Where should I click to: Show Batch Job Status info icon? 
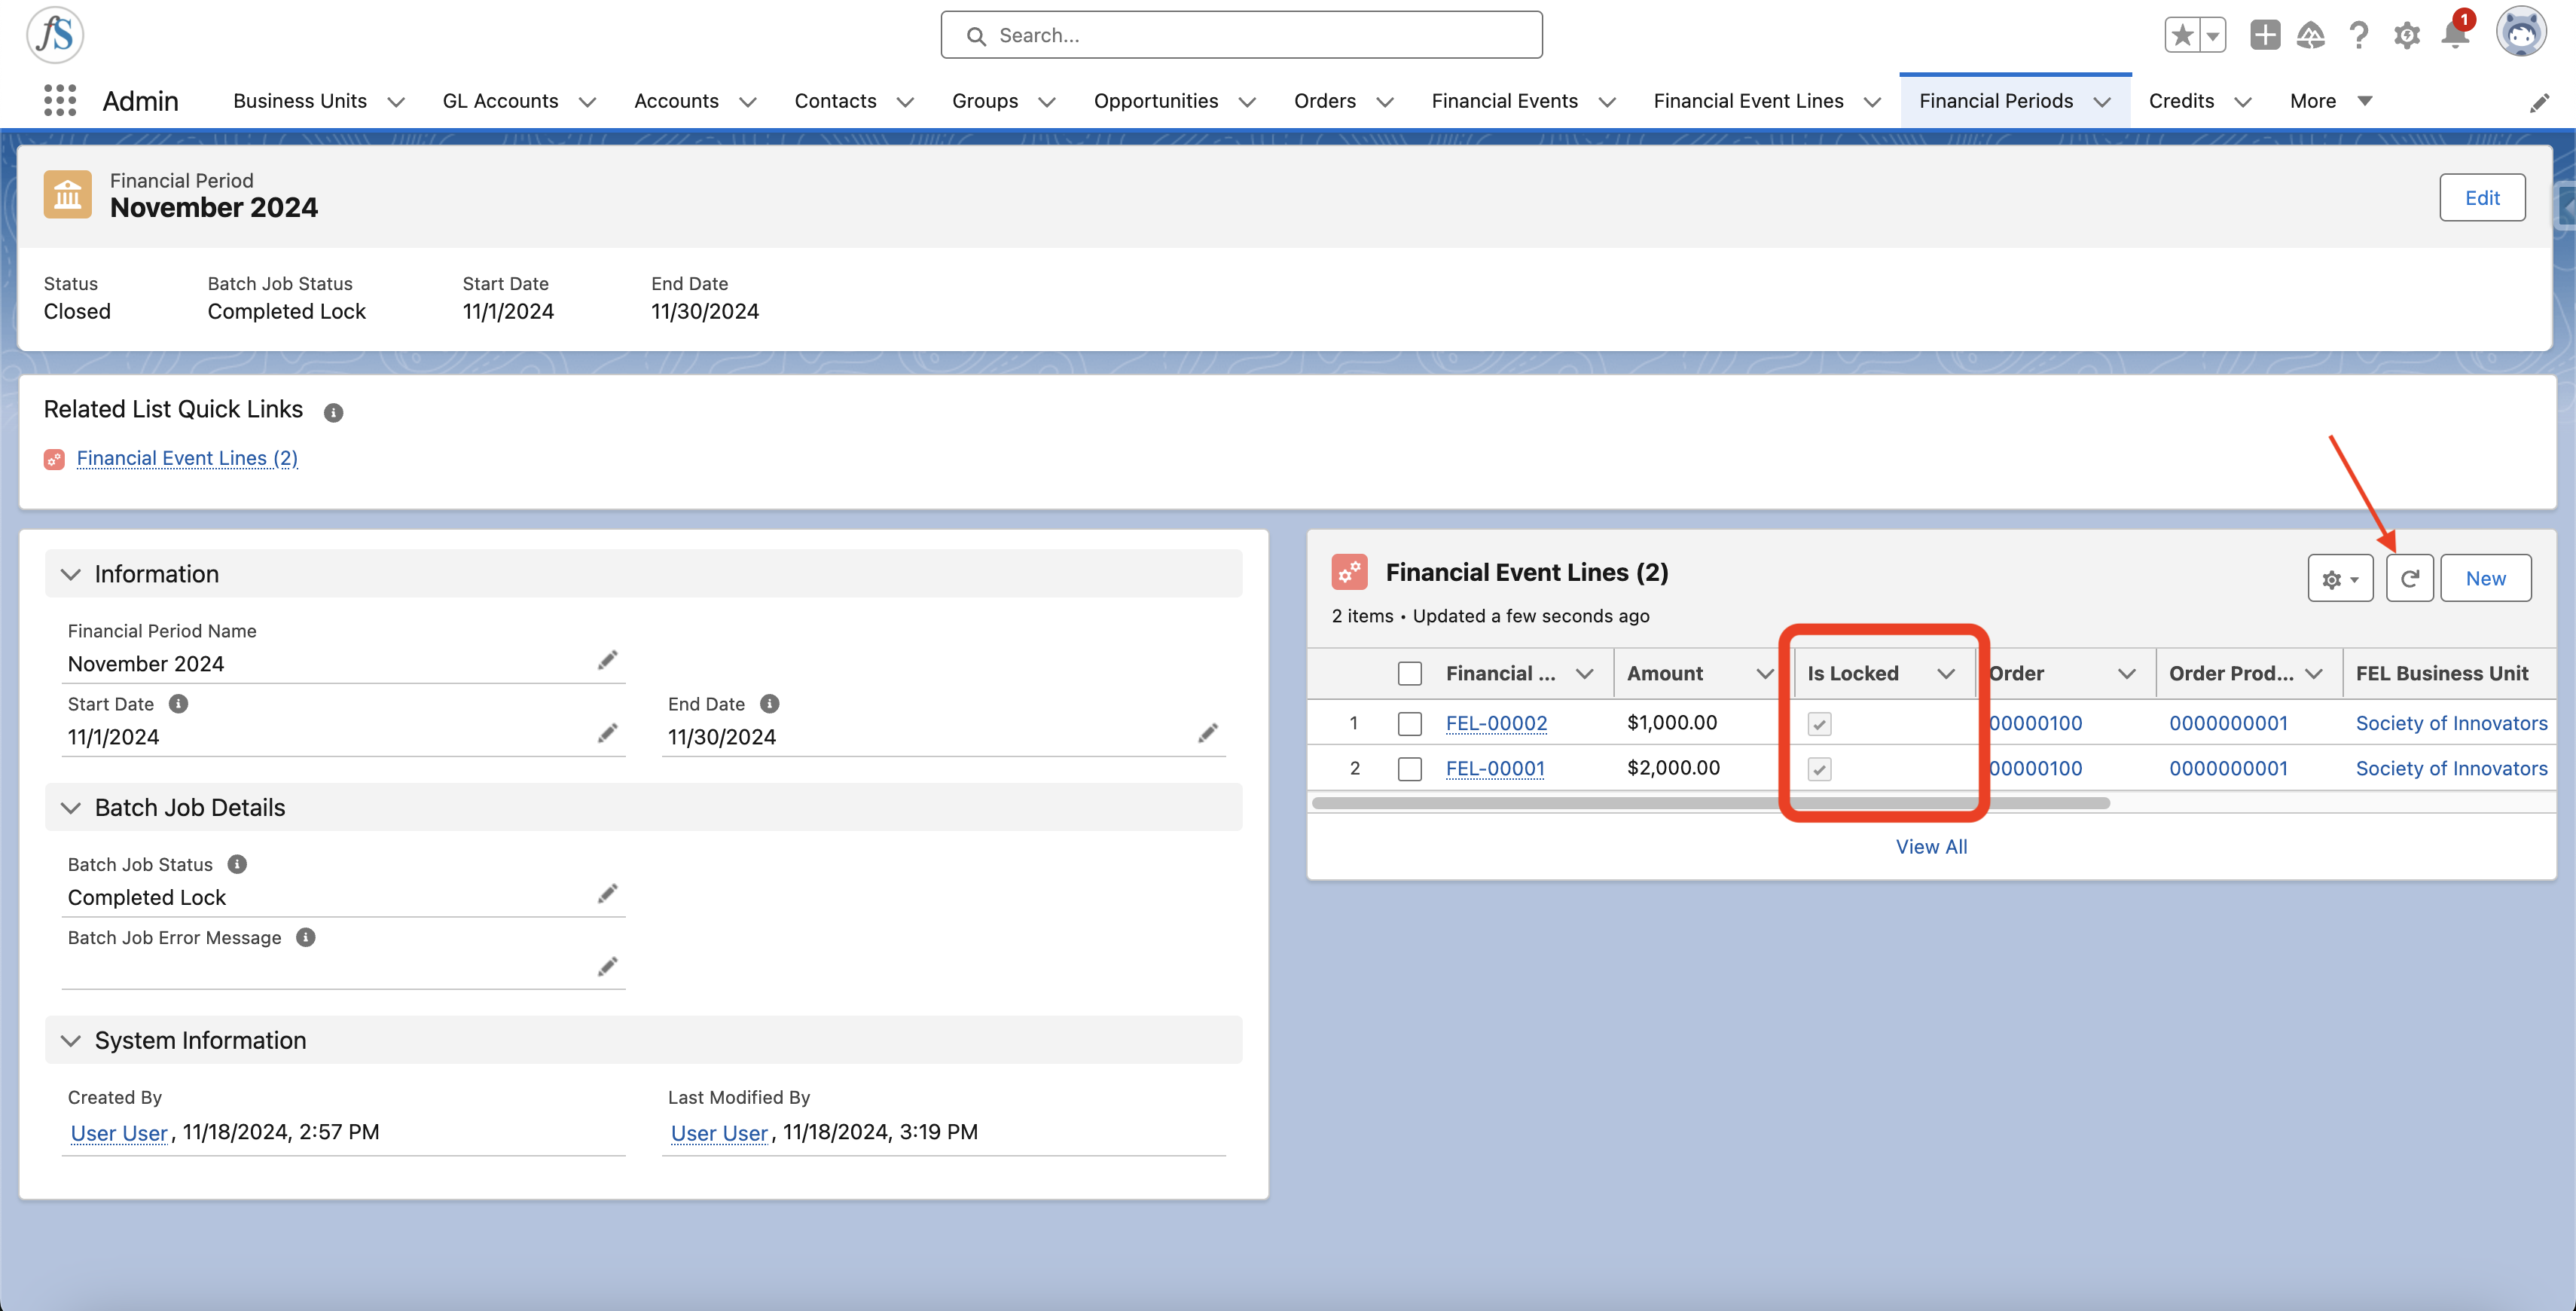(x=237, y=864)
